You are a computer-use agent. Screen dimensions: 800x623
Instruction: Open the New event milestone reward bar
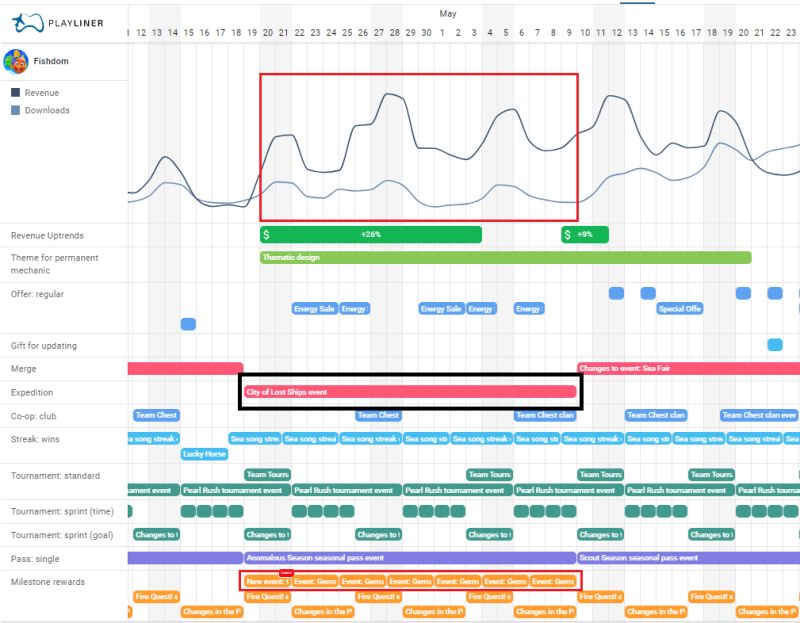point(267,581)
